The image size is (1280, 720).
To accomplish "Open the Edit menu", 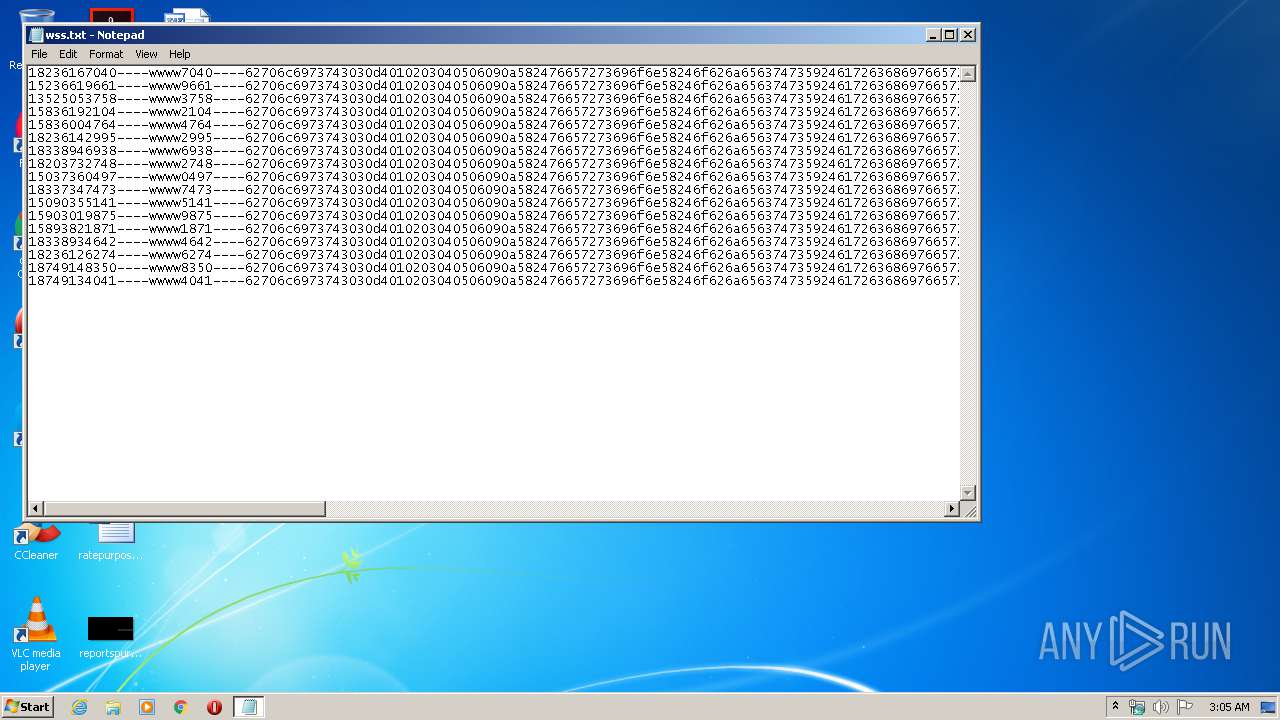I will tap(68, 54).
